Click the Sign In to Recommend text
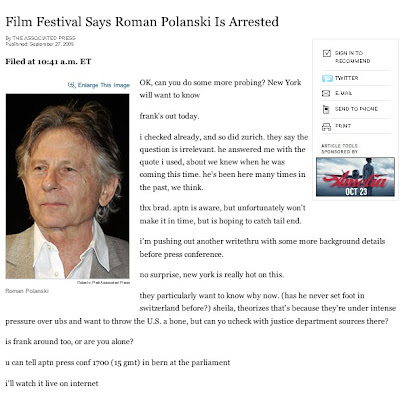400x394 pixels. pyautogui.click(x=352, y=57)
